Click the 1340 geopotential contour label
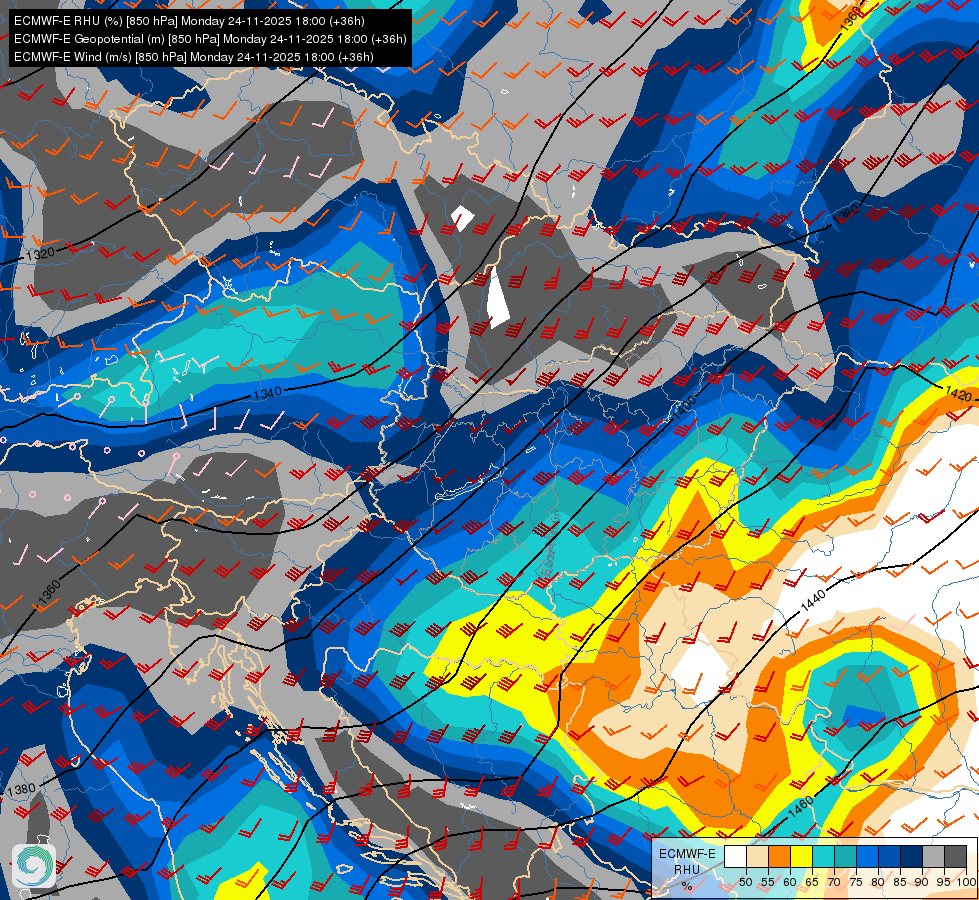This screenshot has width=979, height=900. tap(267, 393)
